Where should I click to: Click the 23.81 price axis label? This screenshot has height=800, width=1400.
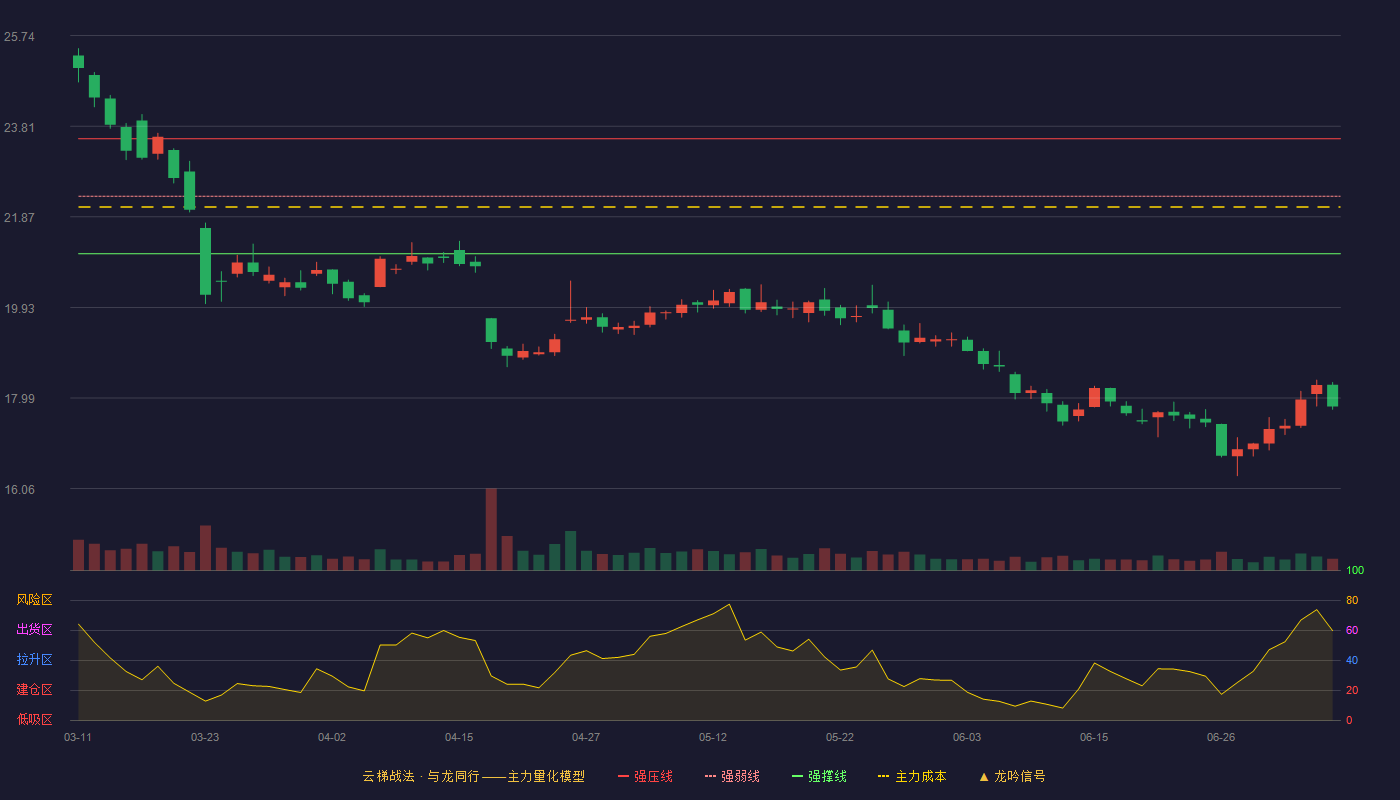click(19, 128)
